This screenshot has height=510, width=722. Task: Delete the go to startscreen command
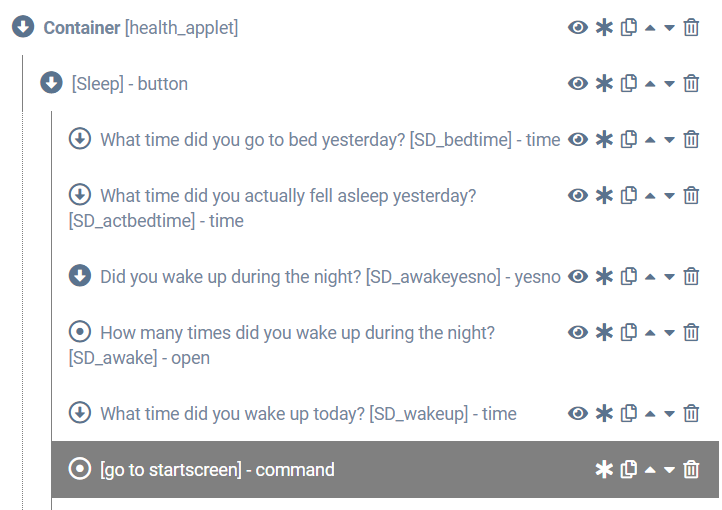point(691,469)
